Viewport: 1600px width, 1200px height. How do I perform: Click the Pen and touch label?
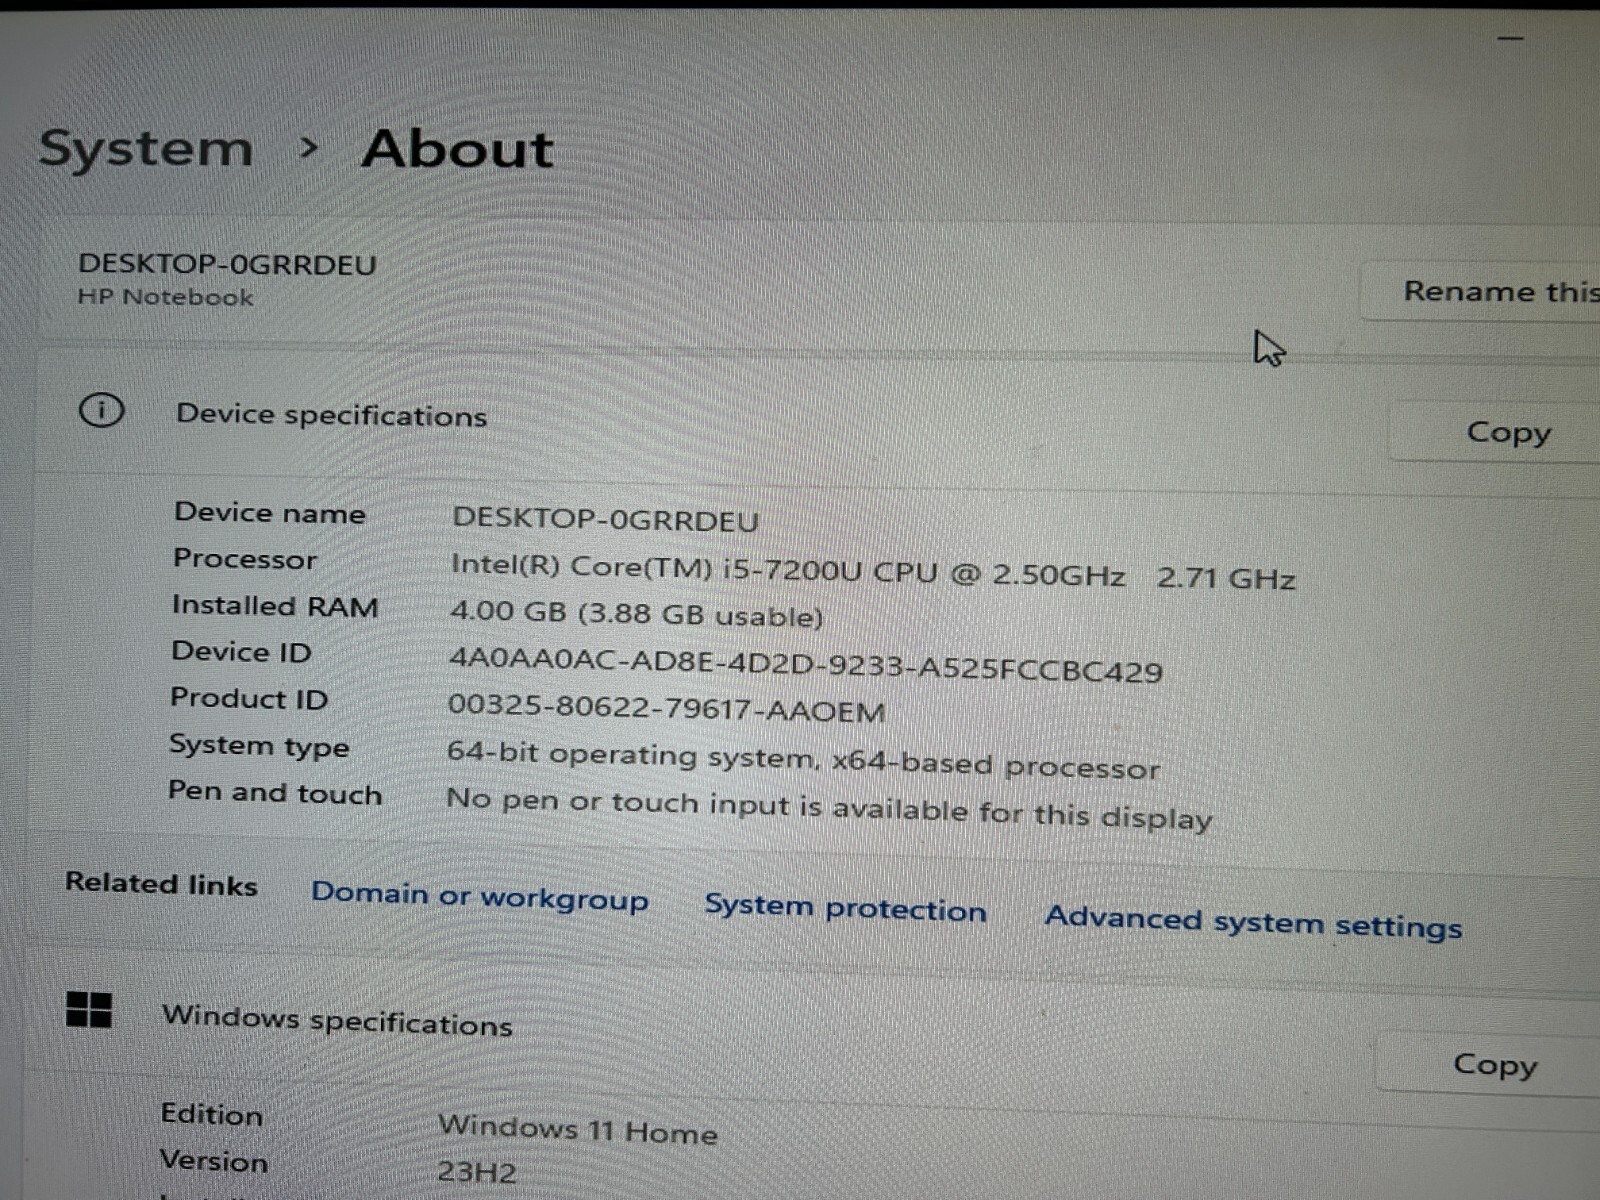point(275,793)
